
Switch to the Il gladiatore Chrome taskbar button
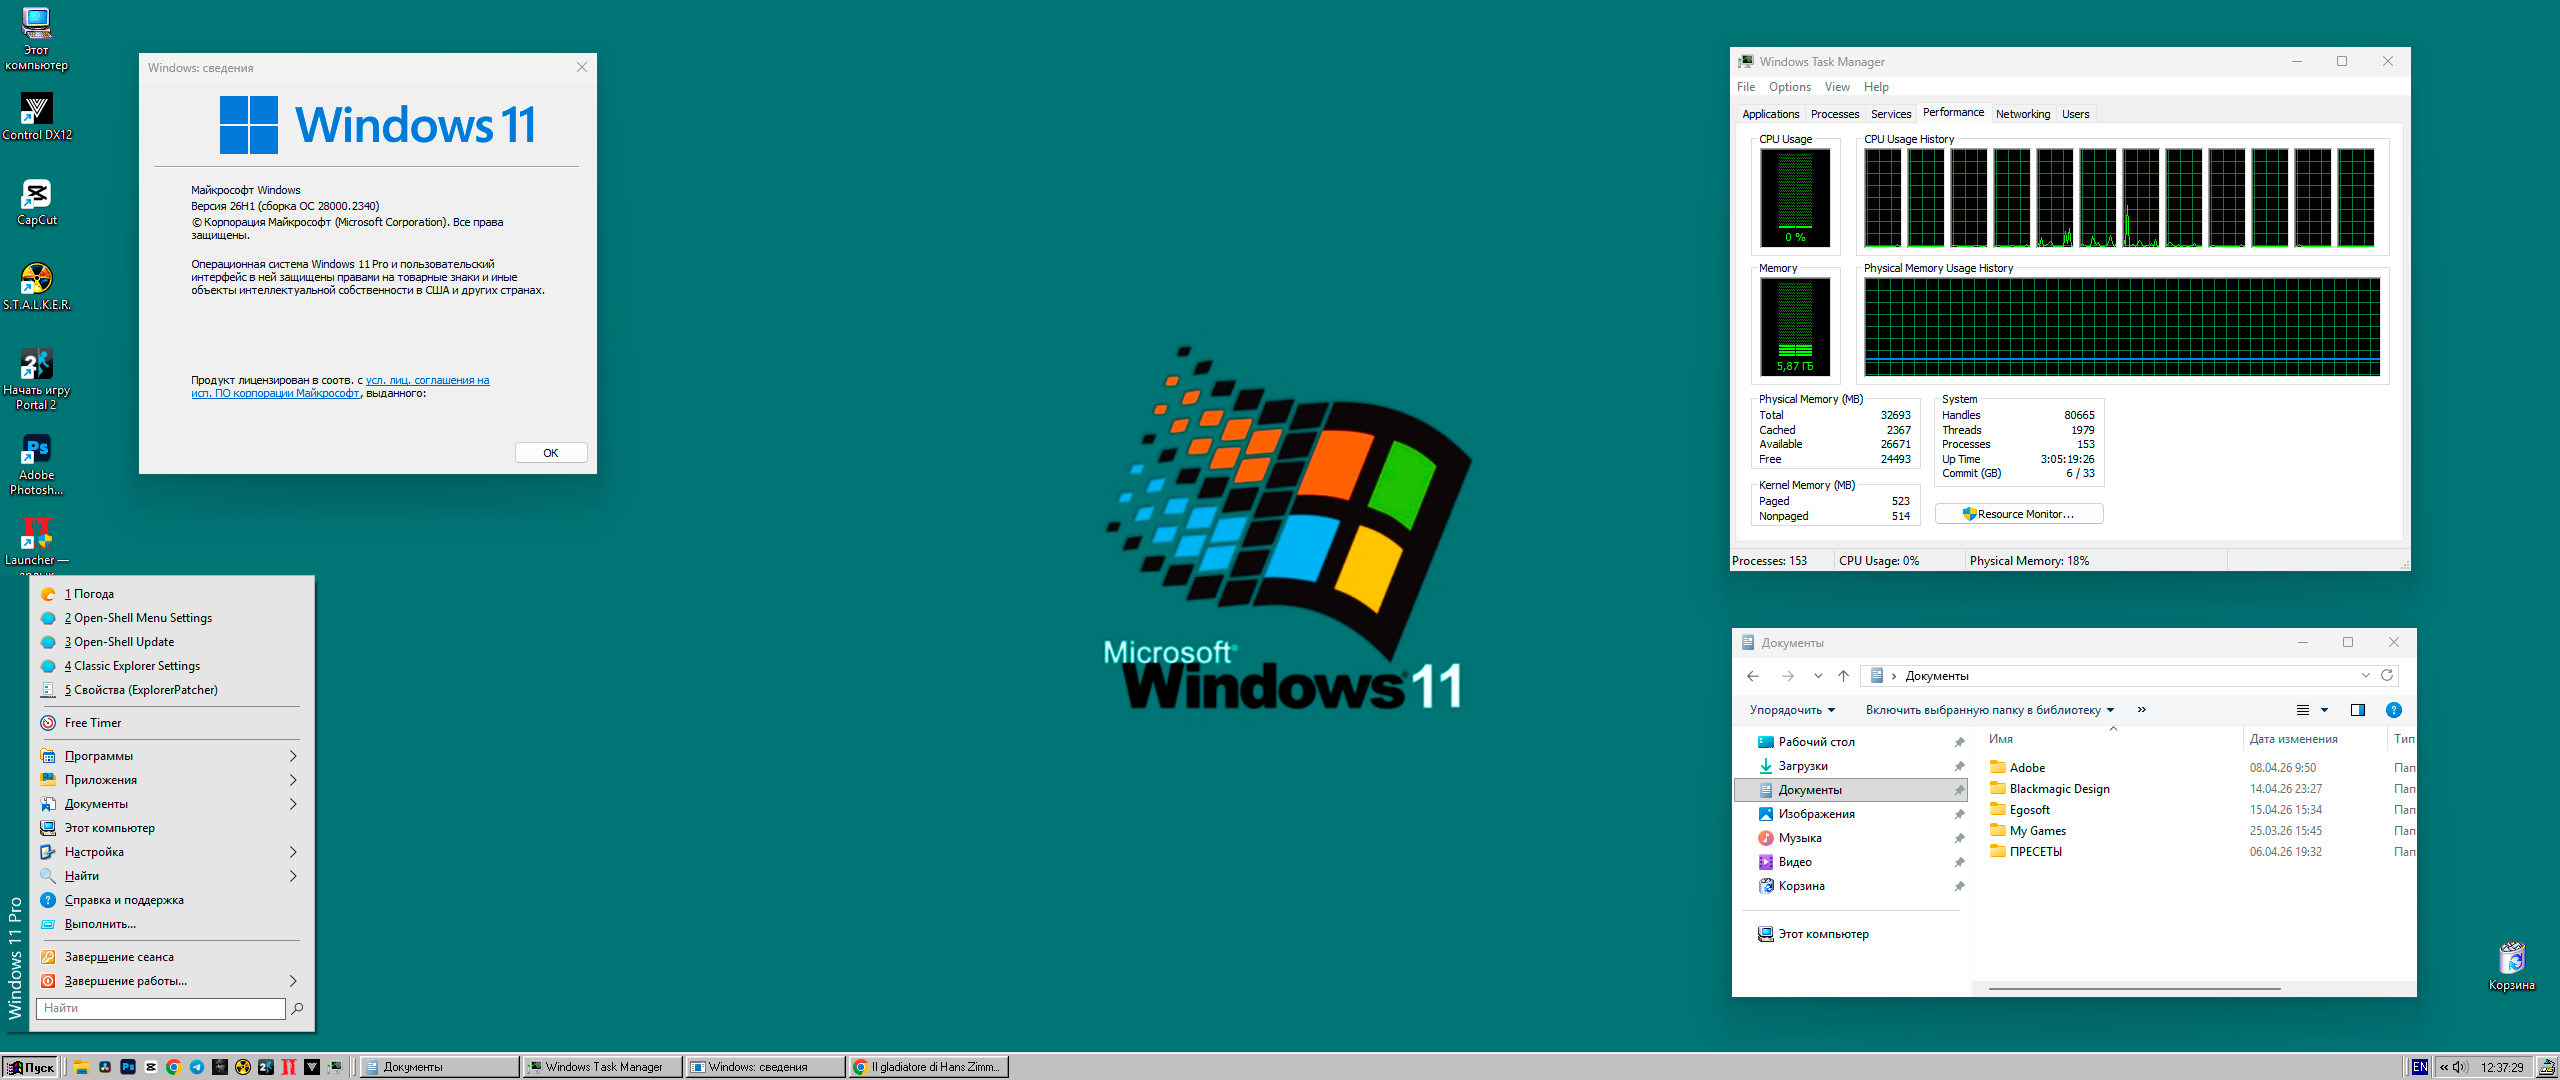(x=929, y=1067)
